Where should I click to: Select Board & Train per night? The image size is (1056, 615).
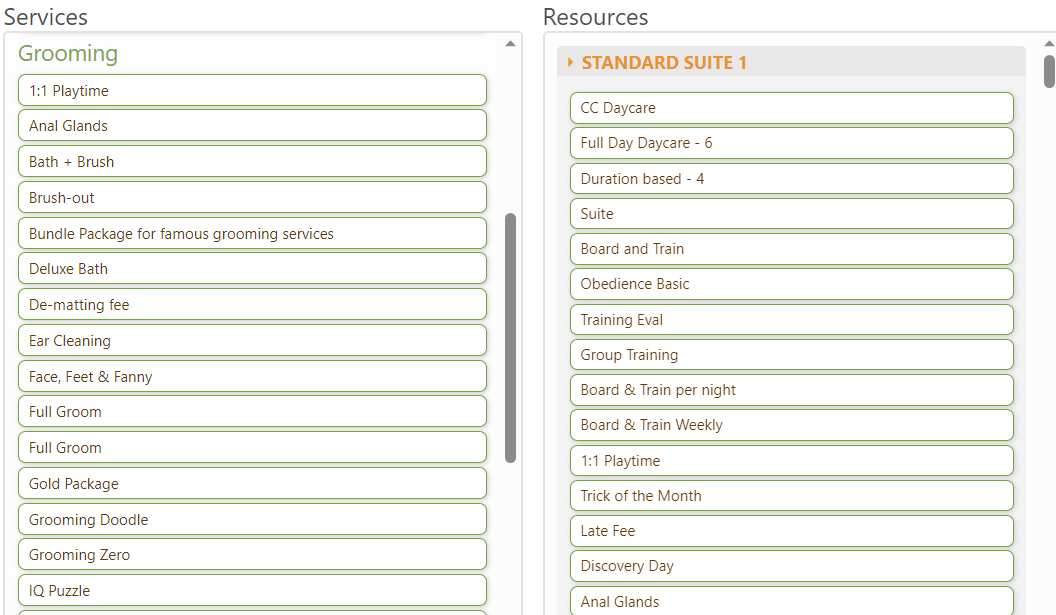click(792, 389)
